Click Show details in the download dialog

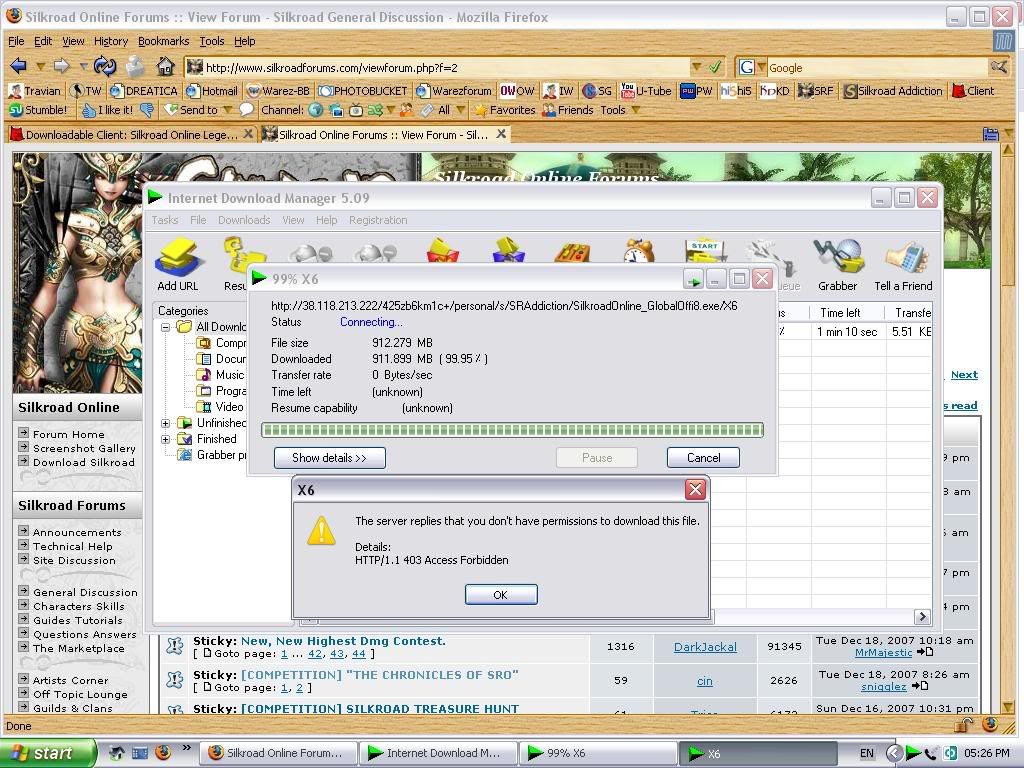329,458
